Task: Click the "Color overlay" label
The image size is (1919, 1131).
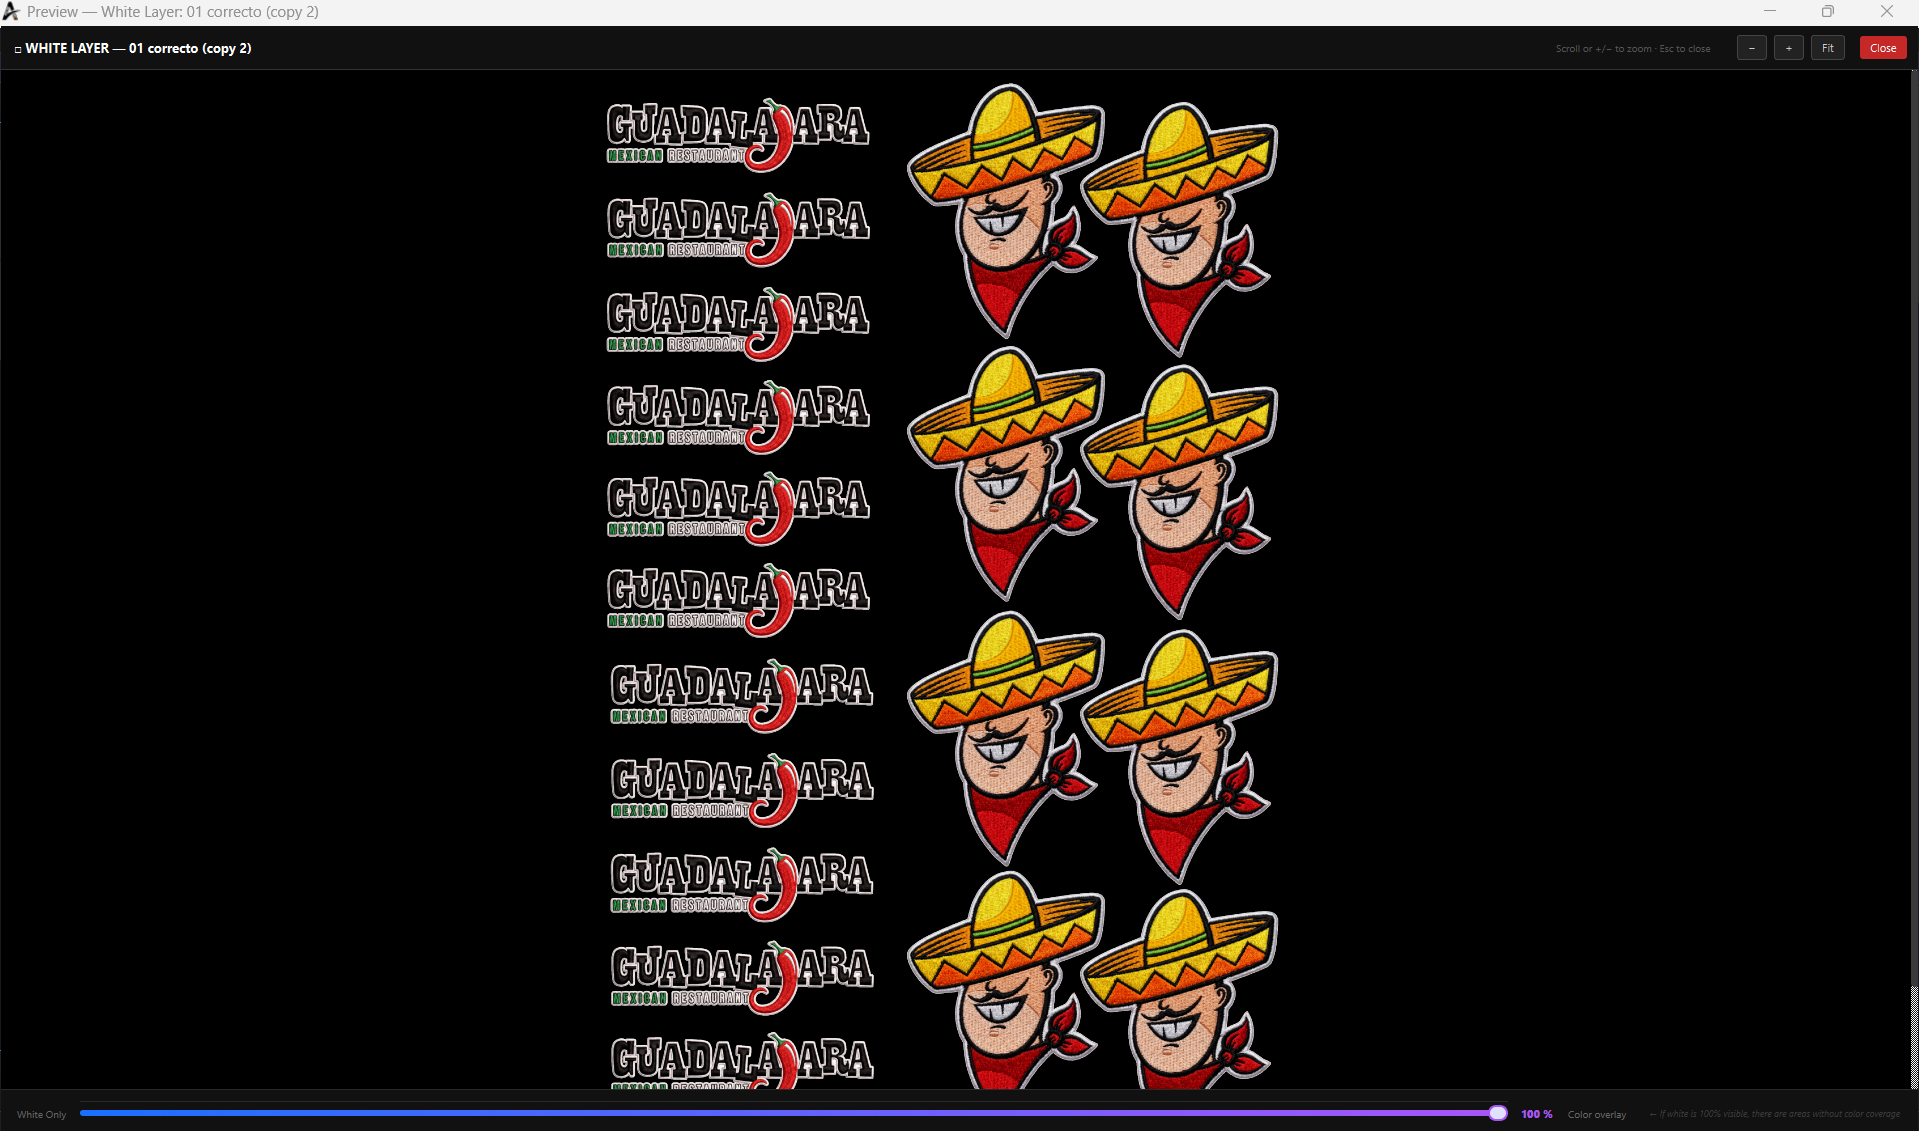Action: tap(1596, 1114)
